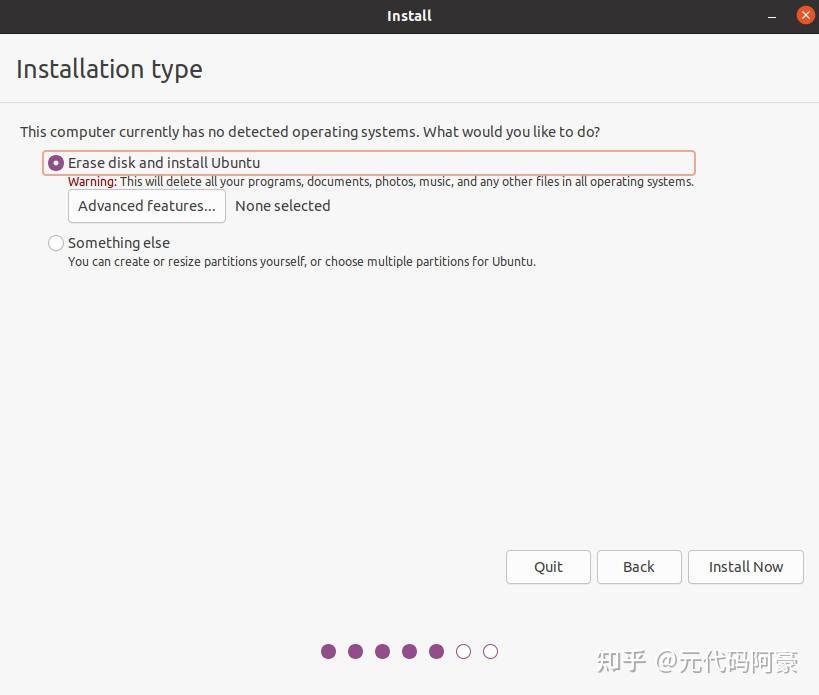Click the None selected label beside Advanced features

click(x=282, y=206)
